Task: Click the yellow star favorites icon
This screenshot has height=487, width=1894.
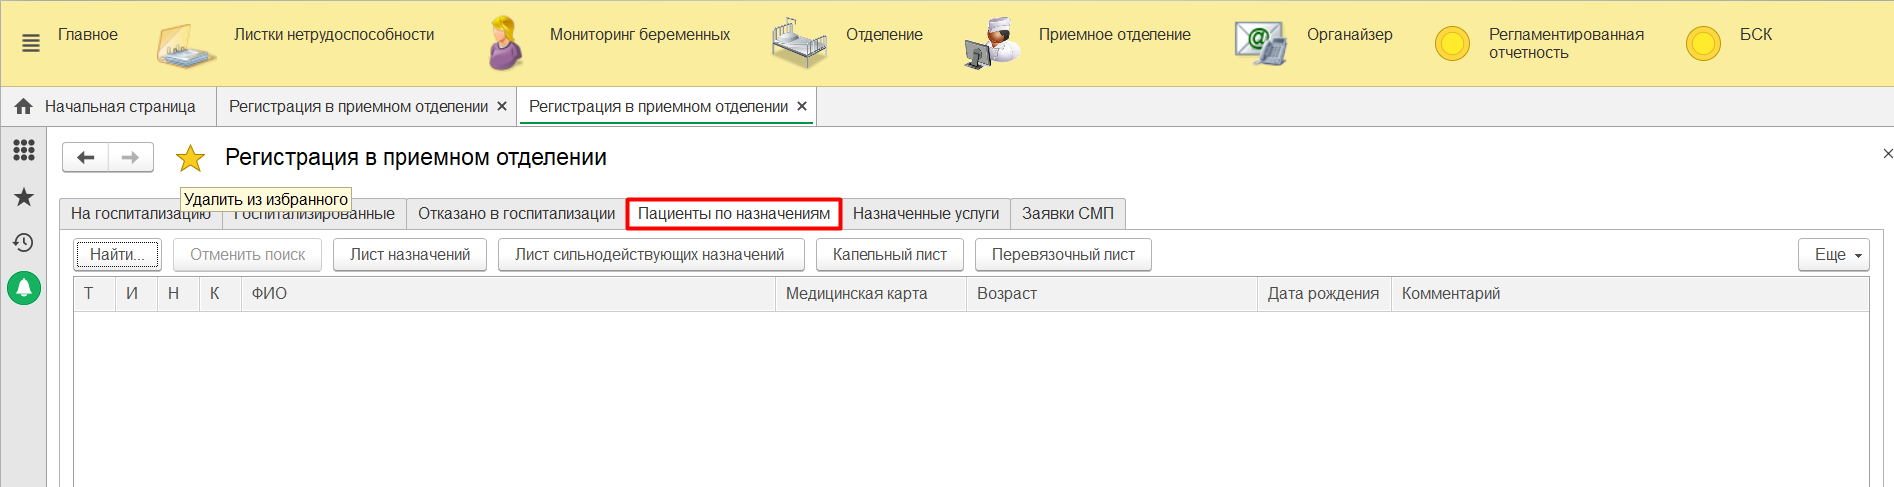Action: [190, 158]
